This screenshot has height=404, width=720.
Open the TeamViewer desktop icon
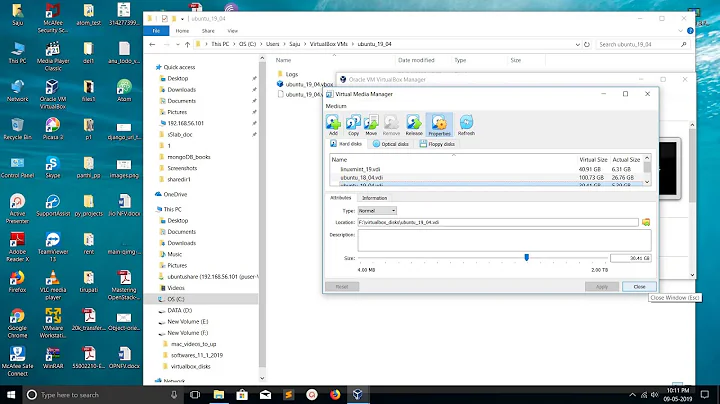pyautogui.click(x=53, y=247)
